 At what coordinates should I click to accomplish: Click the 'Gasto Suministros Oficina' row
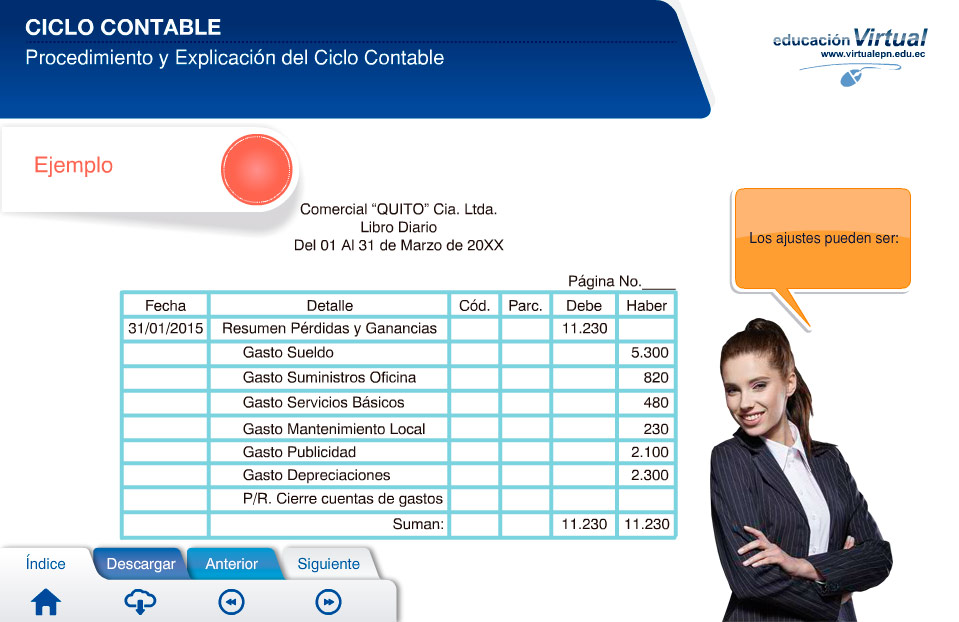point(399,377)
